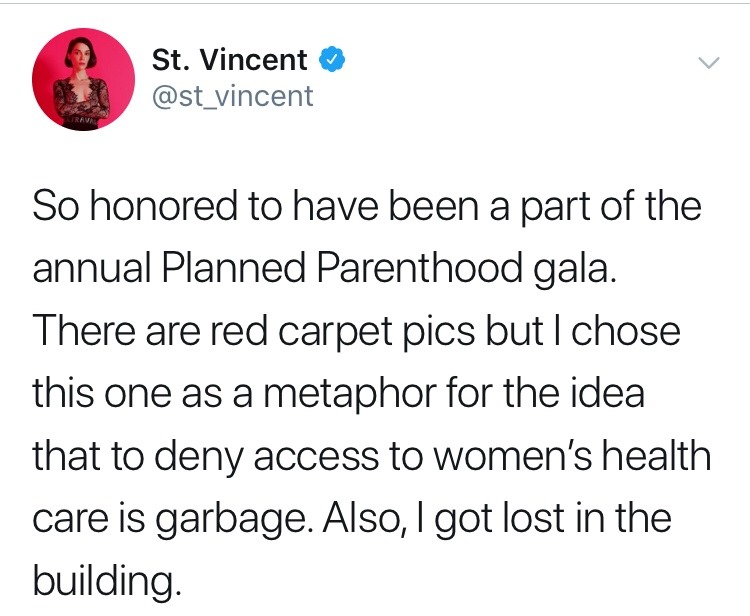Click the word 'chose' in tweet text
The height and width of the screenshot is (616, 750).
click(x=626, y=331)
